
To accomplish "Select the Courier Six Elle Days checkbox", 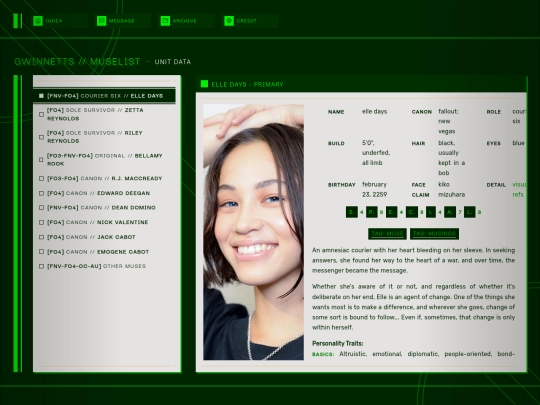I will tap(41, 96).
